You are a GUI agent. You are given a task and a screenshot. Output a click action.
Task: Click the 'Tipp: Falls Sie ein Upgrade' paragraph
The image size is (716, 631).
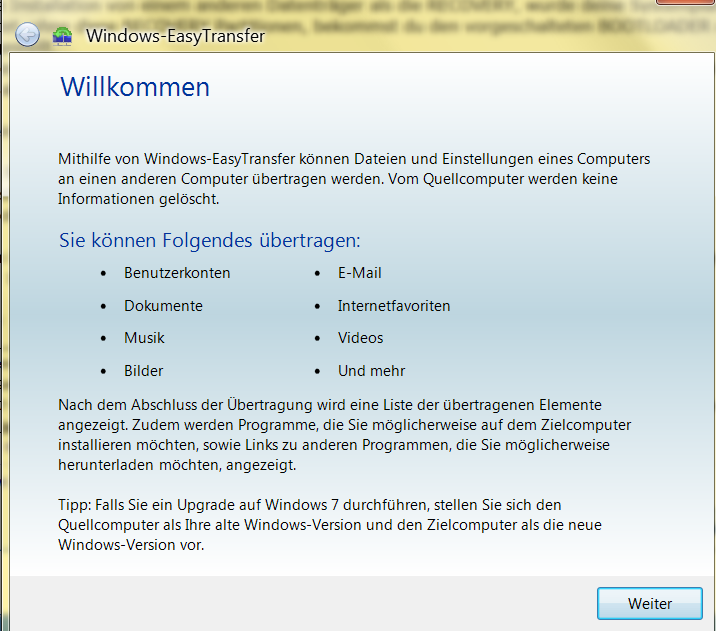click(330, 525)
